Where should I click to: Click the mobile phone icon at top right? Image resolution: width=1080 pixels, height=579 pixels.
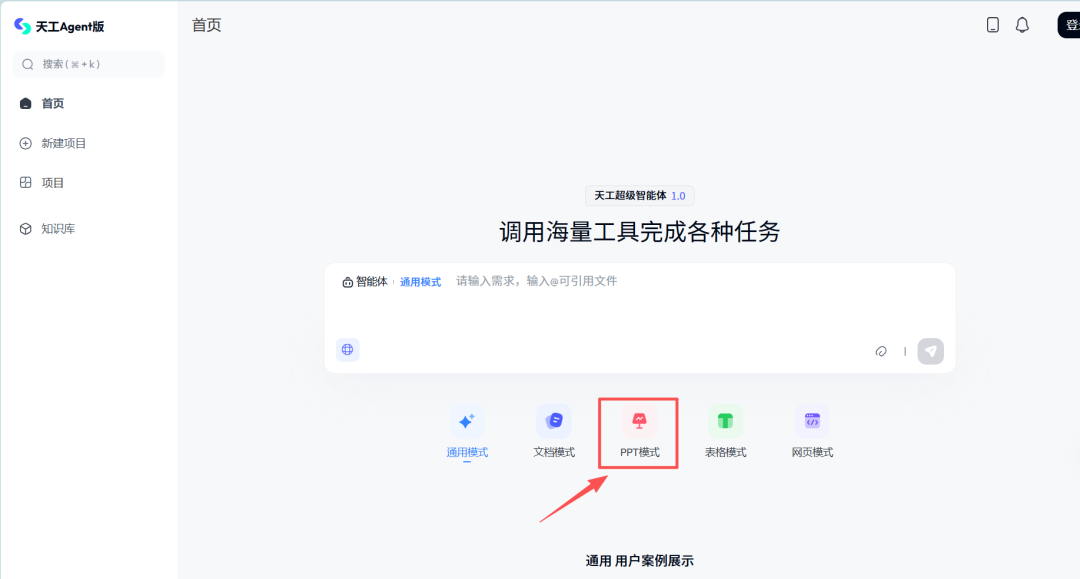click(x=992, y=25)
